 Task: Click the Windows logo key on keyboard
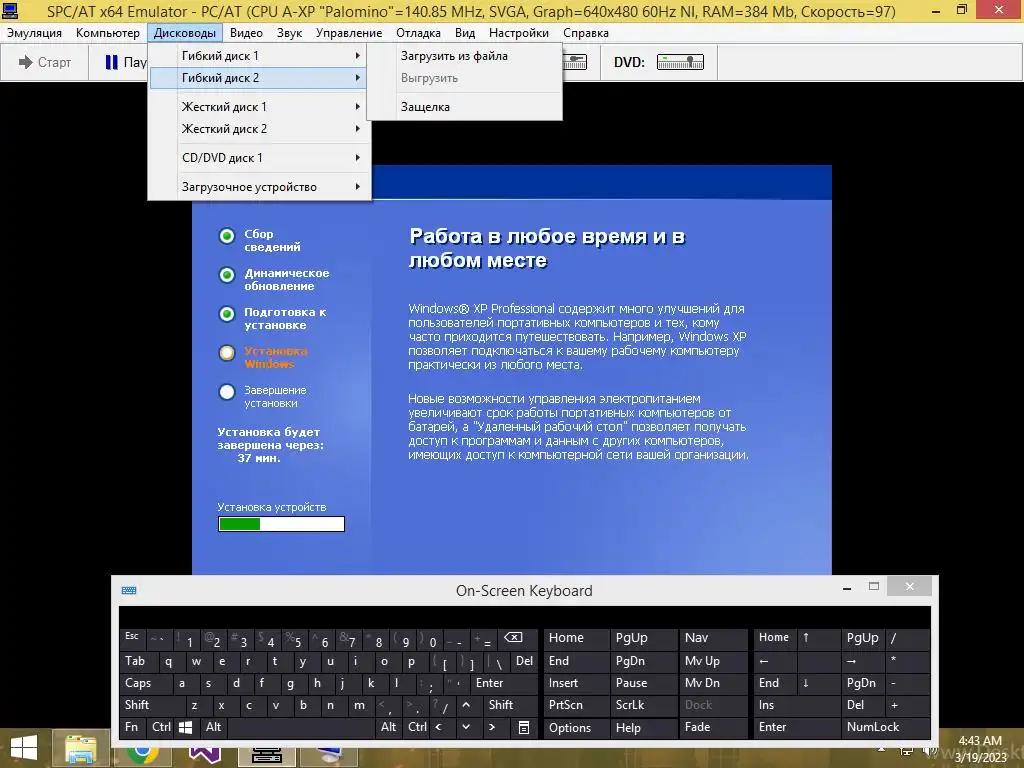[187, 727]
